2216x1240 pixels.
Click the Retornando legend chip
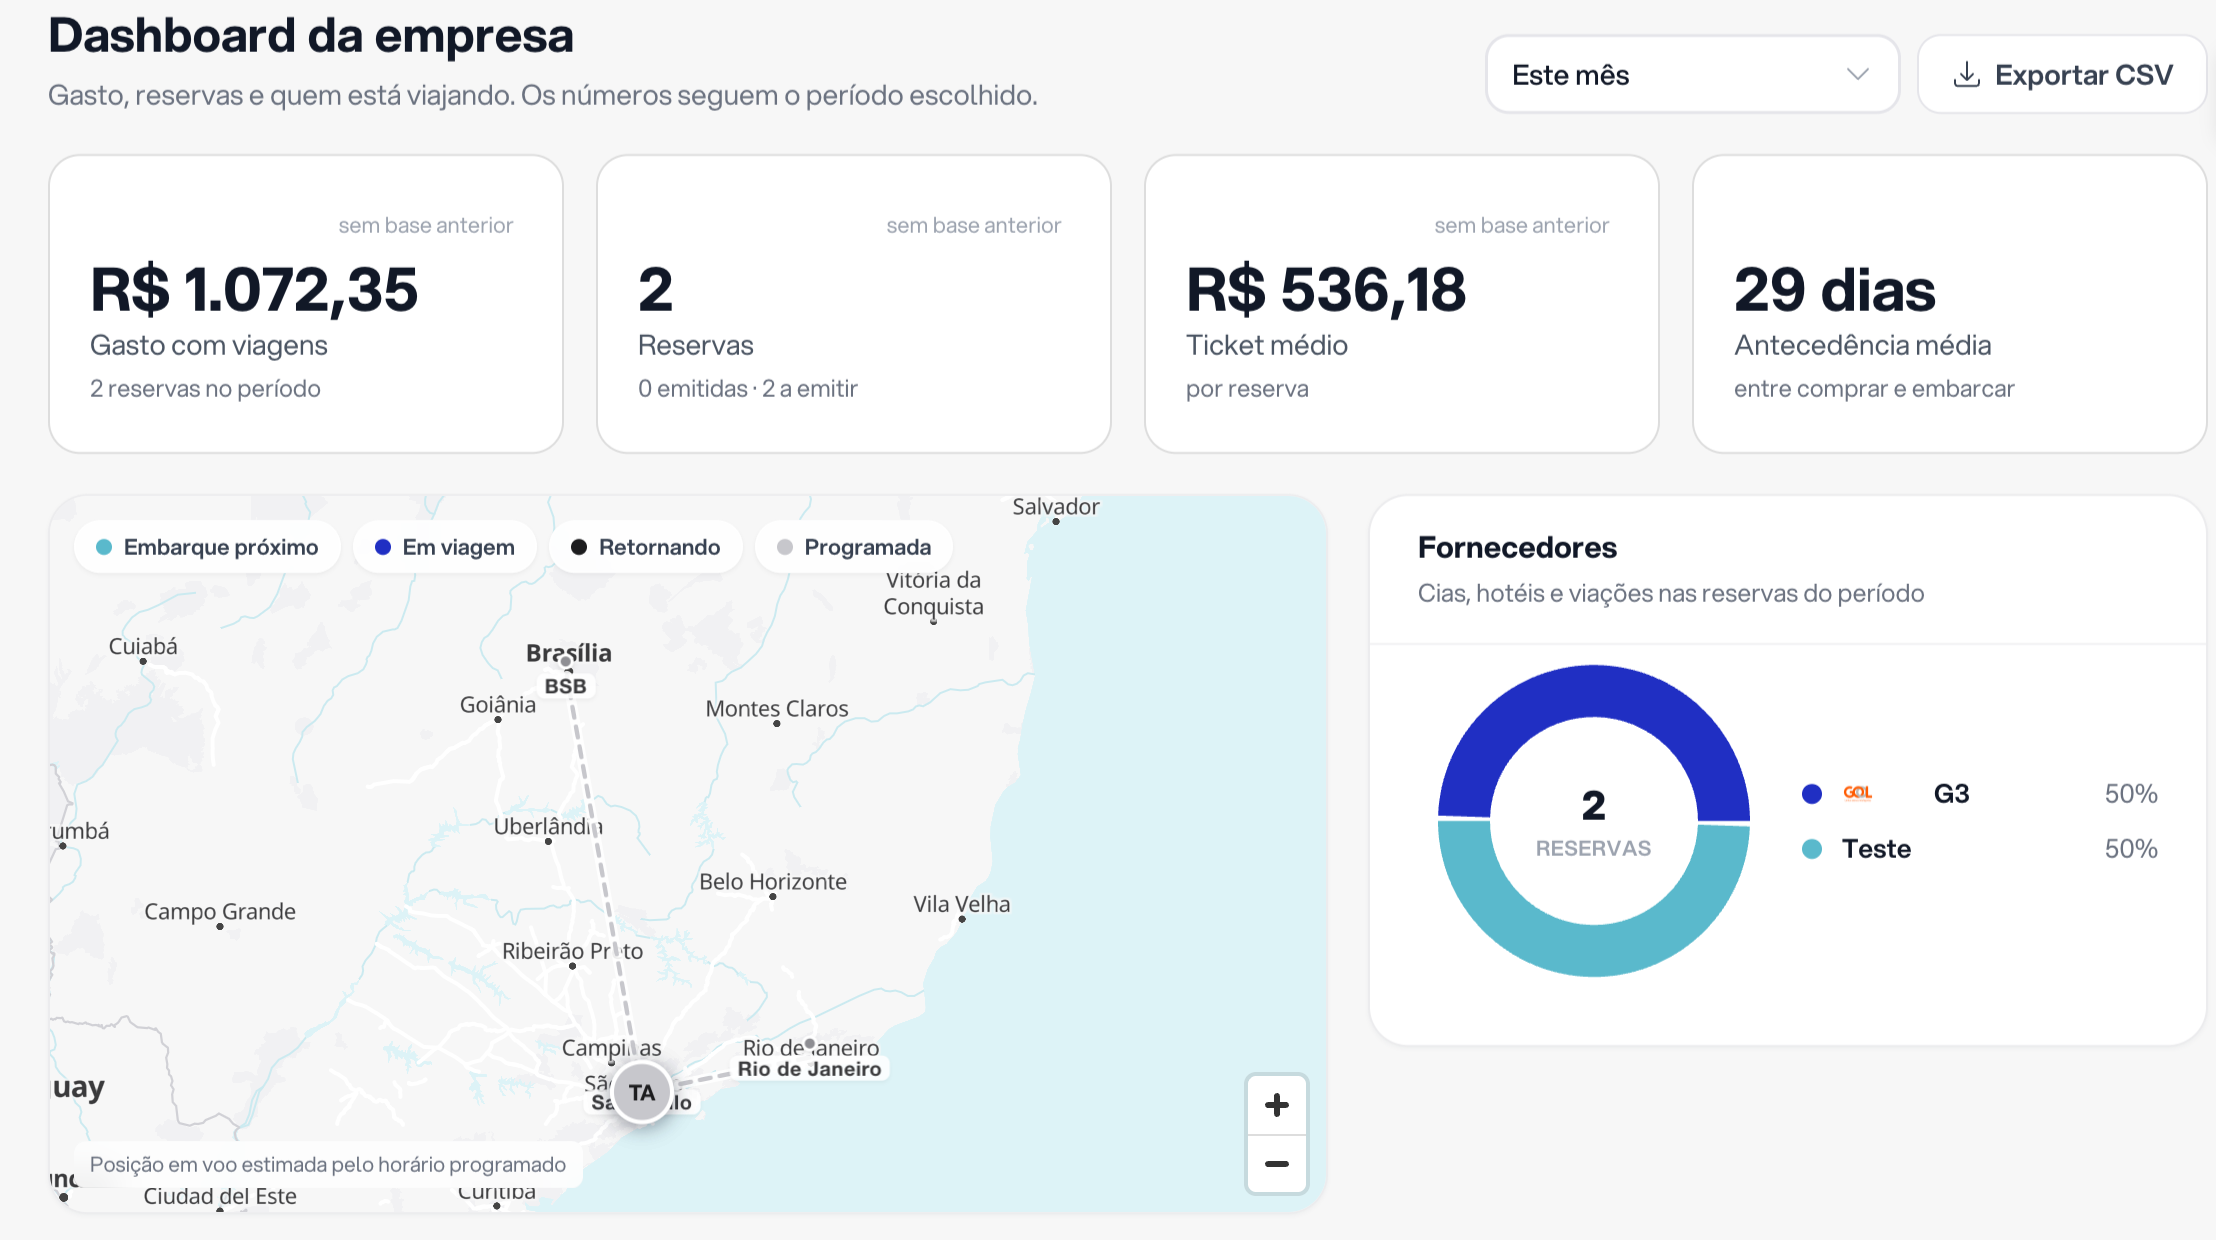pos(646,547)
